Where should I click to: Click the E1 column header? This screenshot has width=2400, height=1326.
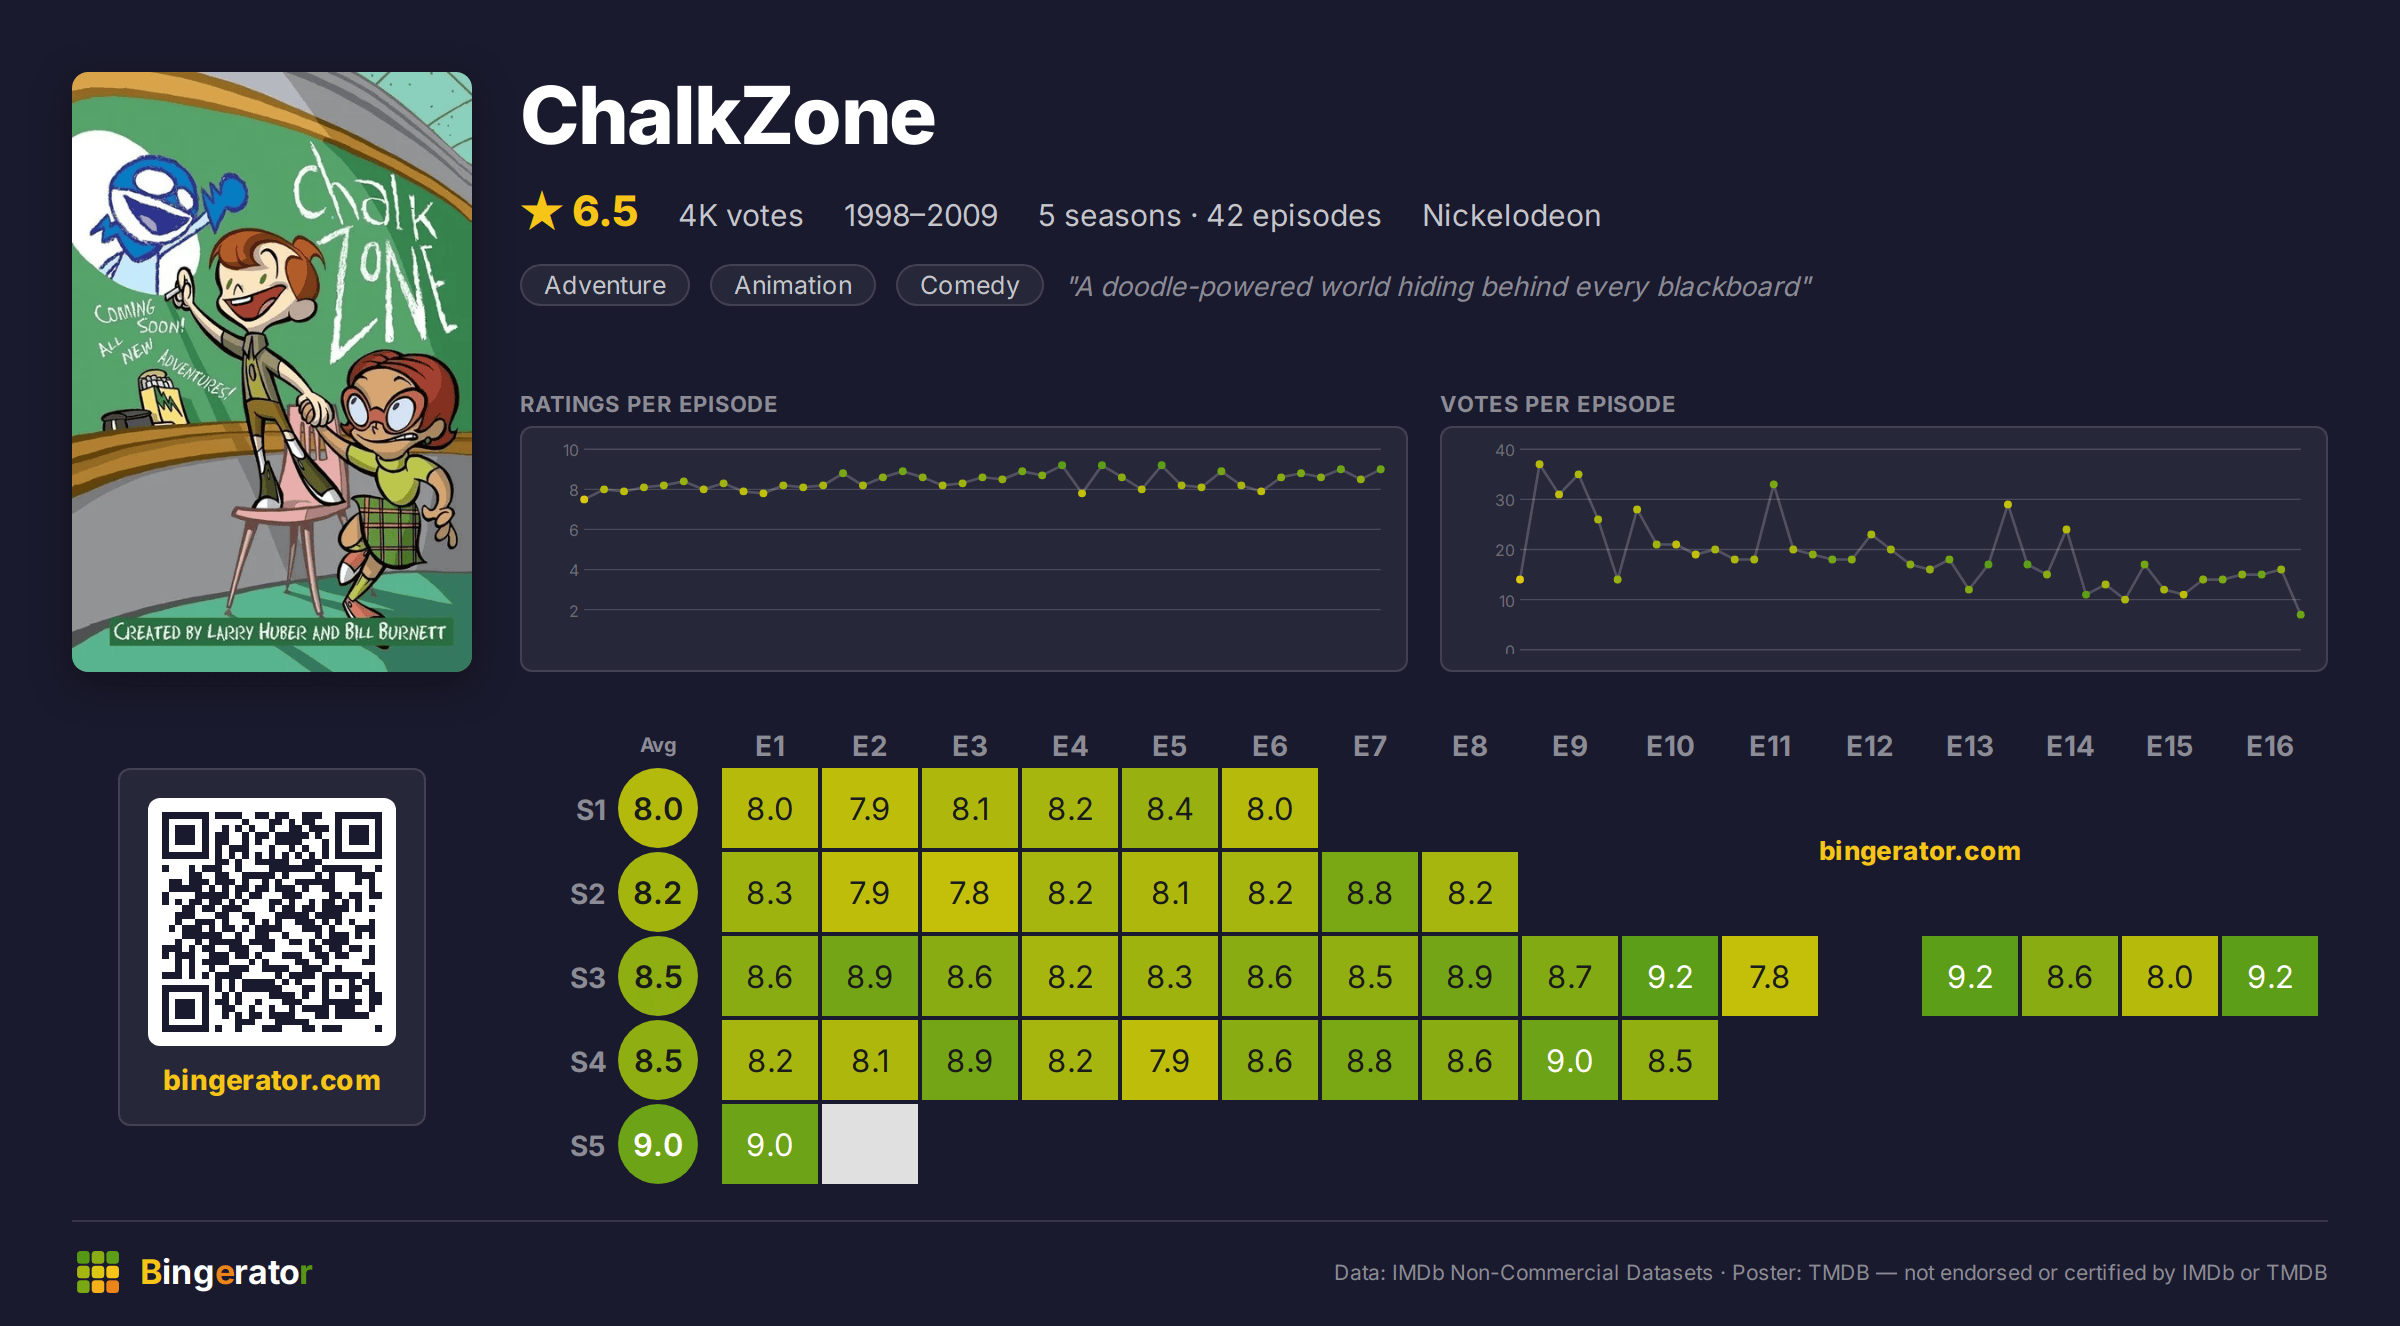point(770,746)
